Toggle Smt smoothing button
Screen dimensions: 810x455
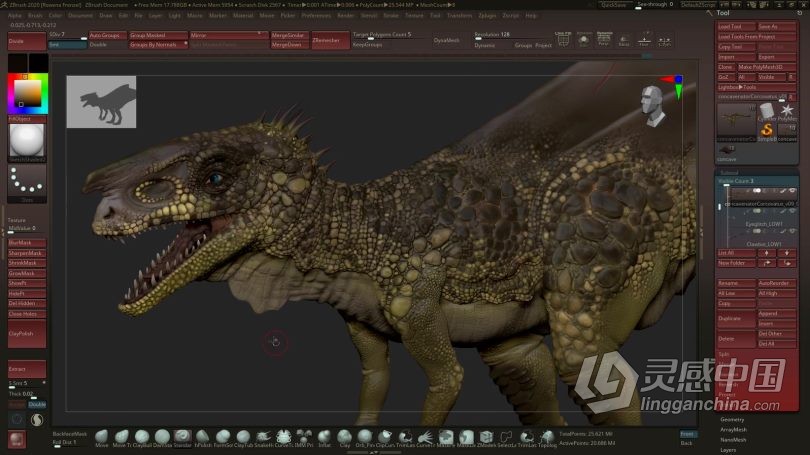67,45
